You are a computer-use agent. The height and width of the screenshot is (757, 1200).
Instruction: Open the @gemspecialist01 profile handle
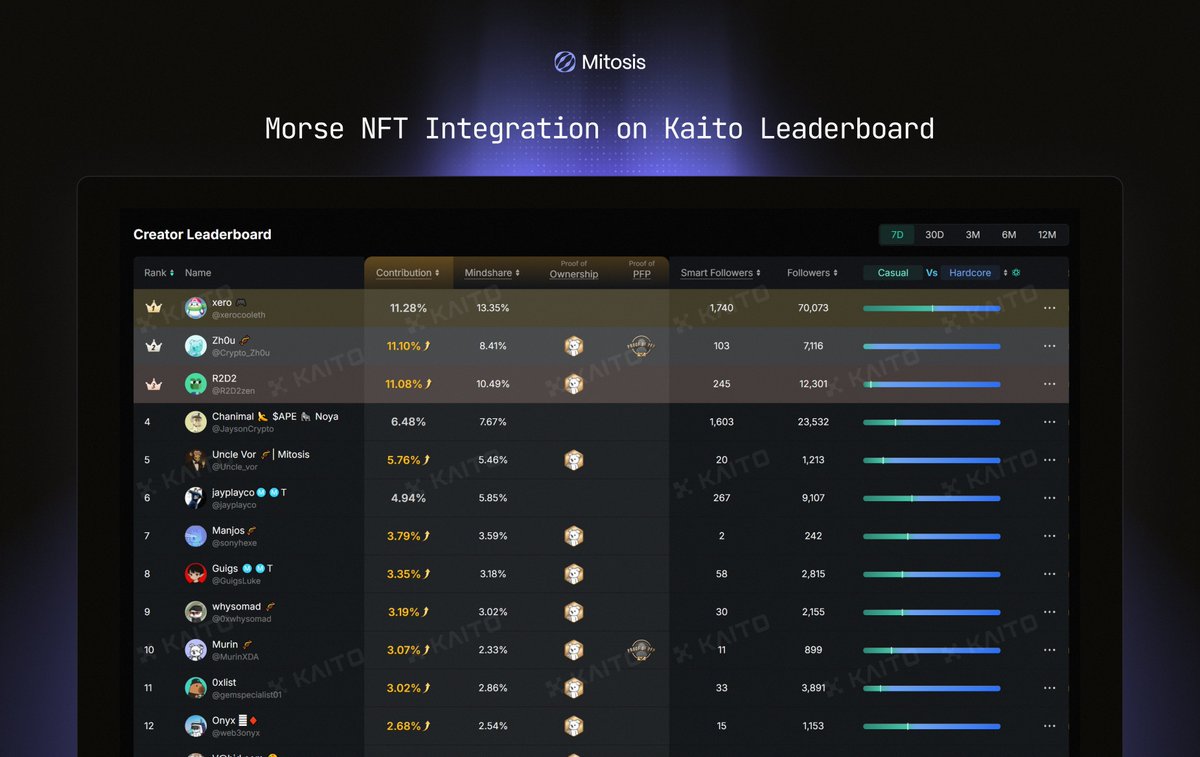247,695
